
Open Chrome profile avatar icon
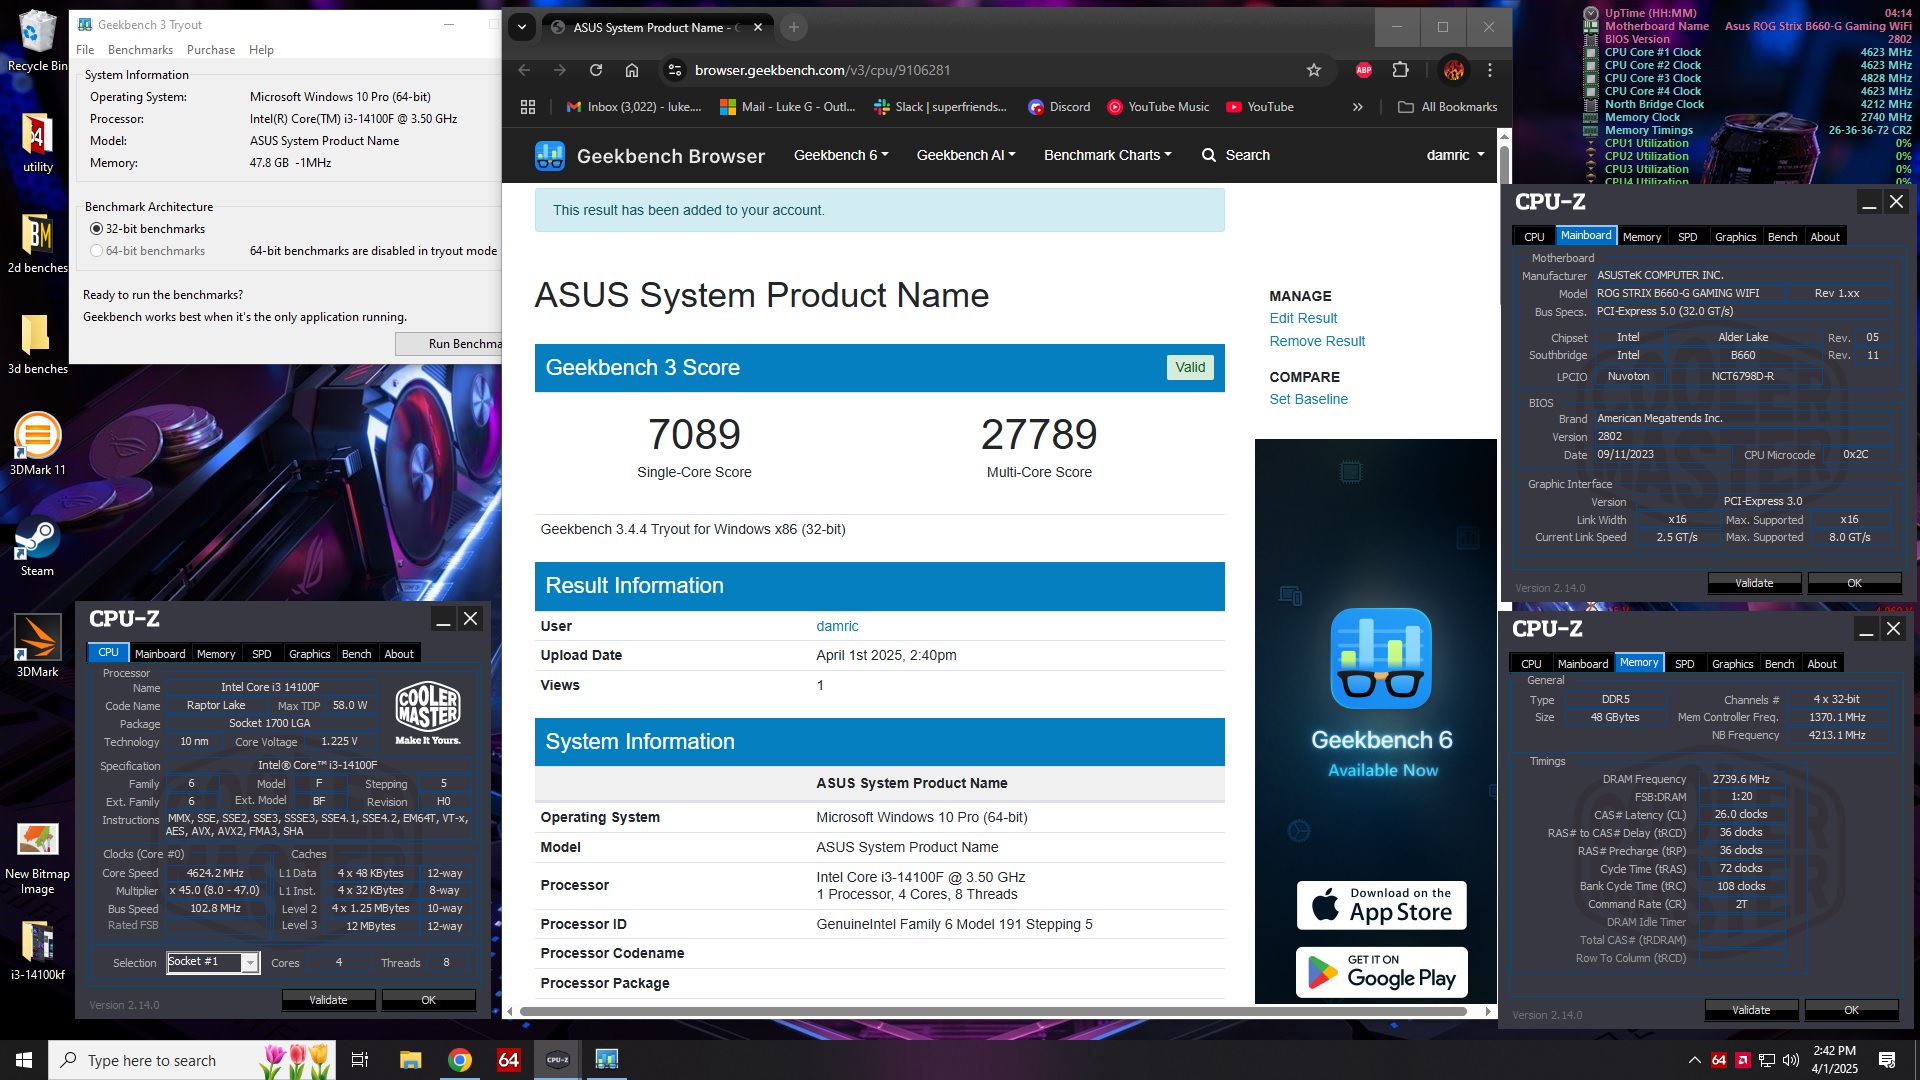pos(1454,70)
